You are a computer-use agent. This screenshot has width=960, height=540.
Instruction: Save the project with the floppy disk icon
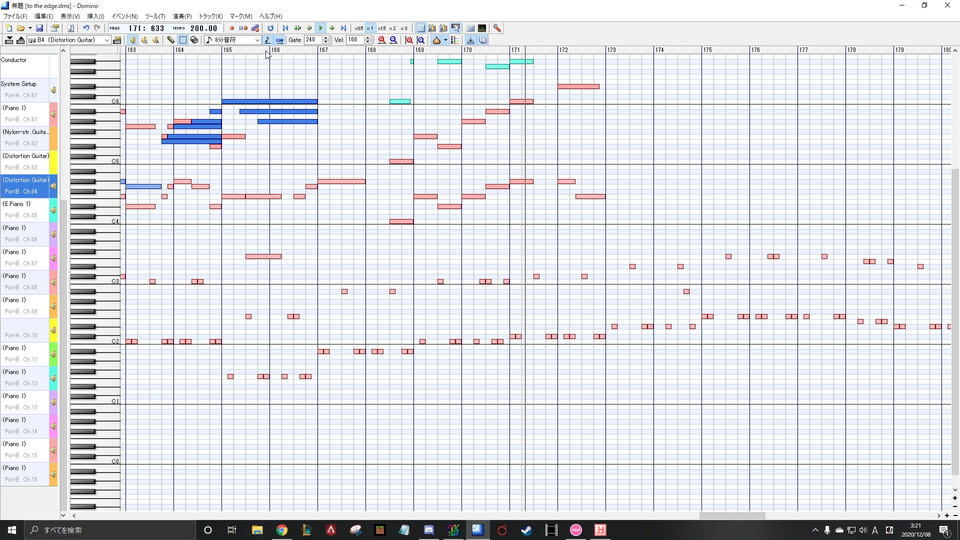click(39, 28)
